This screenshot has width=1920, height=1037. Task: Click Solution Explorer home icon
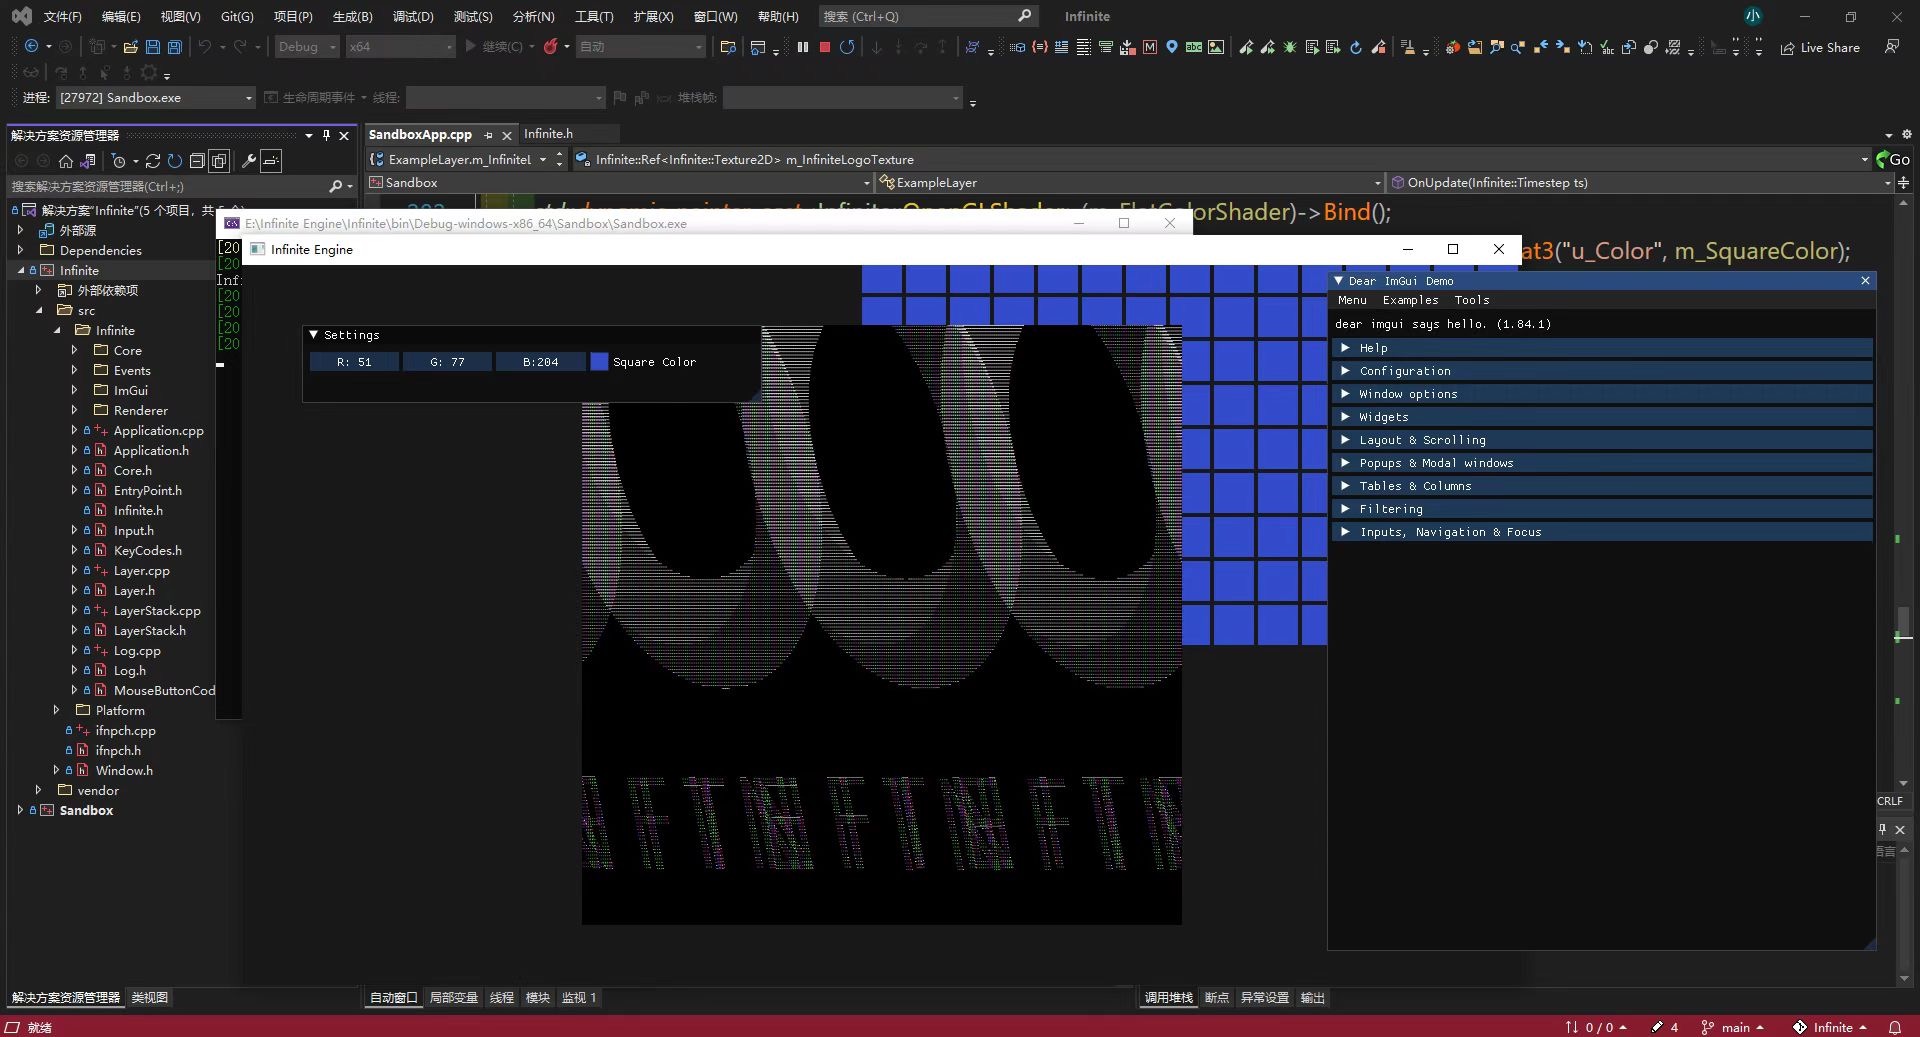[66, 161]
